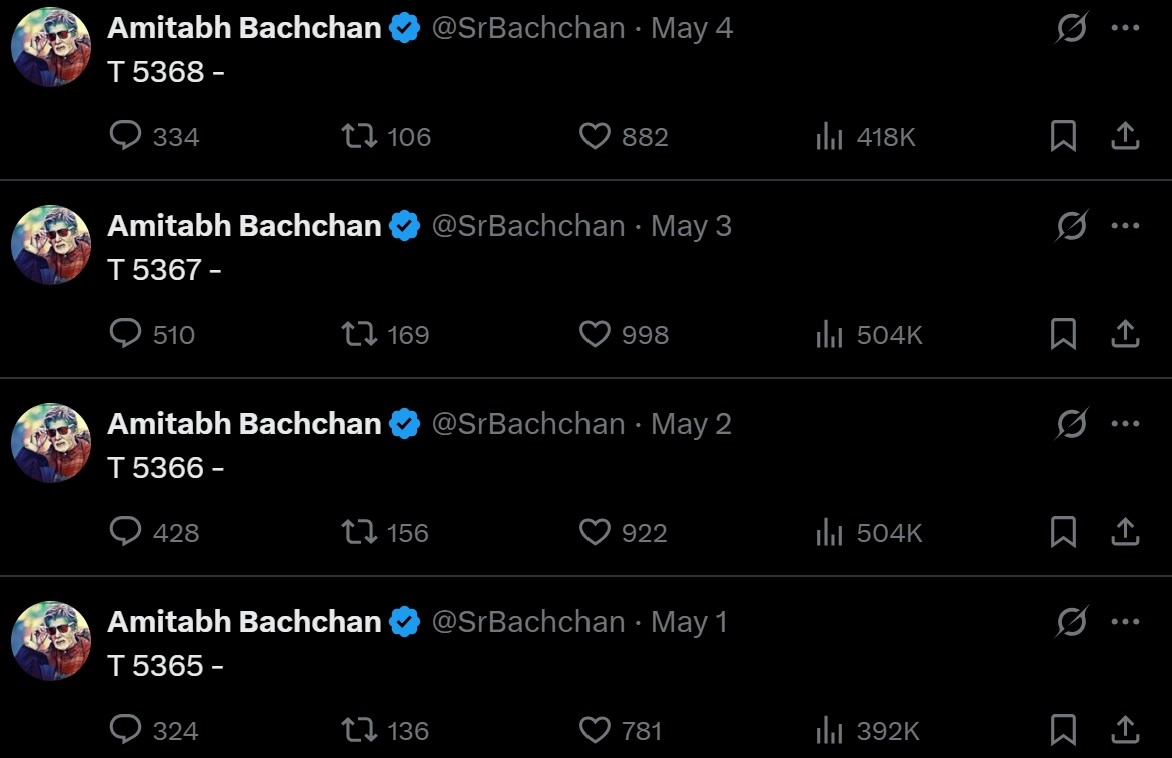The height and width of the screenshot is (758, 1172).
Task: Open the @SrBachchan handle on May 4 tweet
Action: point(528,29)
